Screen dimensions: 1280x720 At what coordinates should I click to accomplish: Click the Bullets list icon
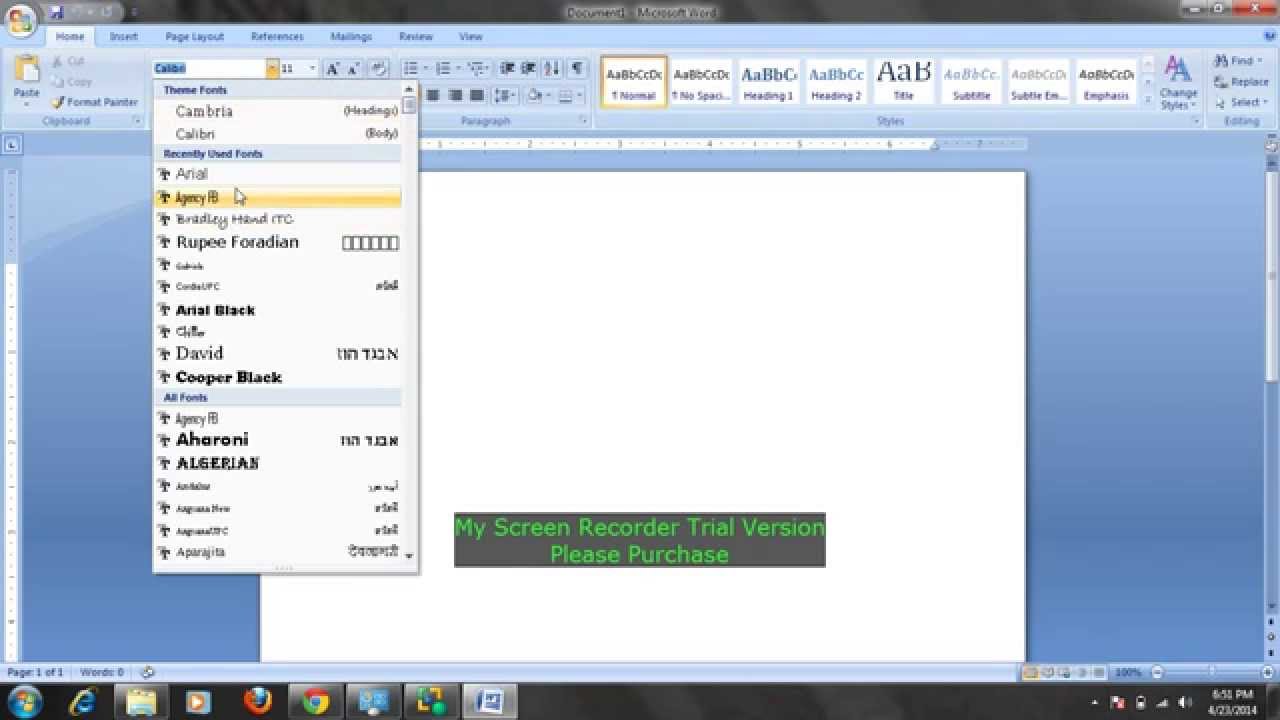[x=410, y=69]
